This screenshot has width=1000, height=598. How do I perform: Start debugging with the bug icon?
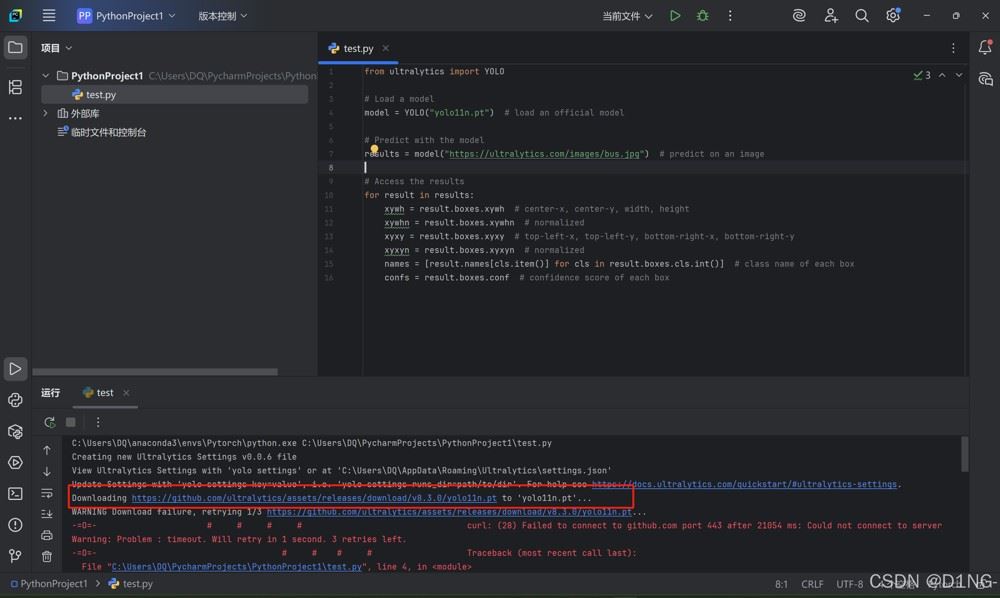703,16
